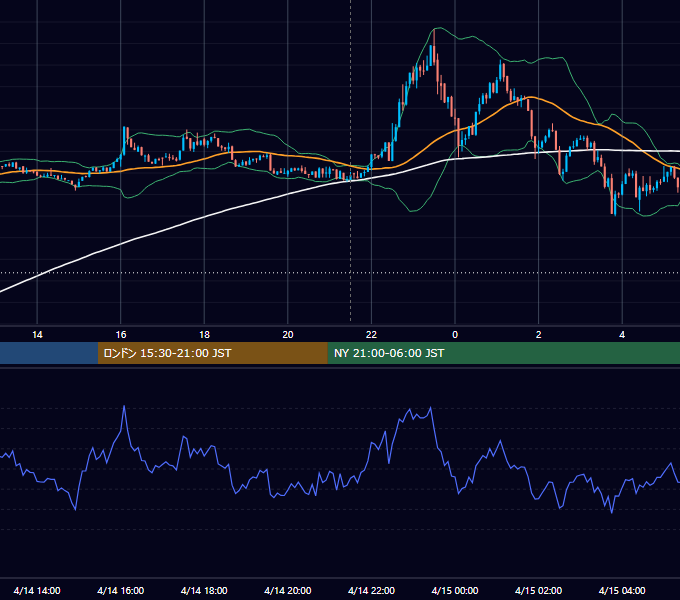Select the ロンドン 15:30-21:00 JST session bar
The width and height of the screenshot is (680, 600).
coord(212,353)
